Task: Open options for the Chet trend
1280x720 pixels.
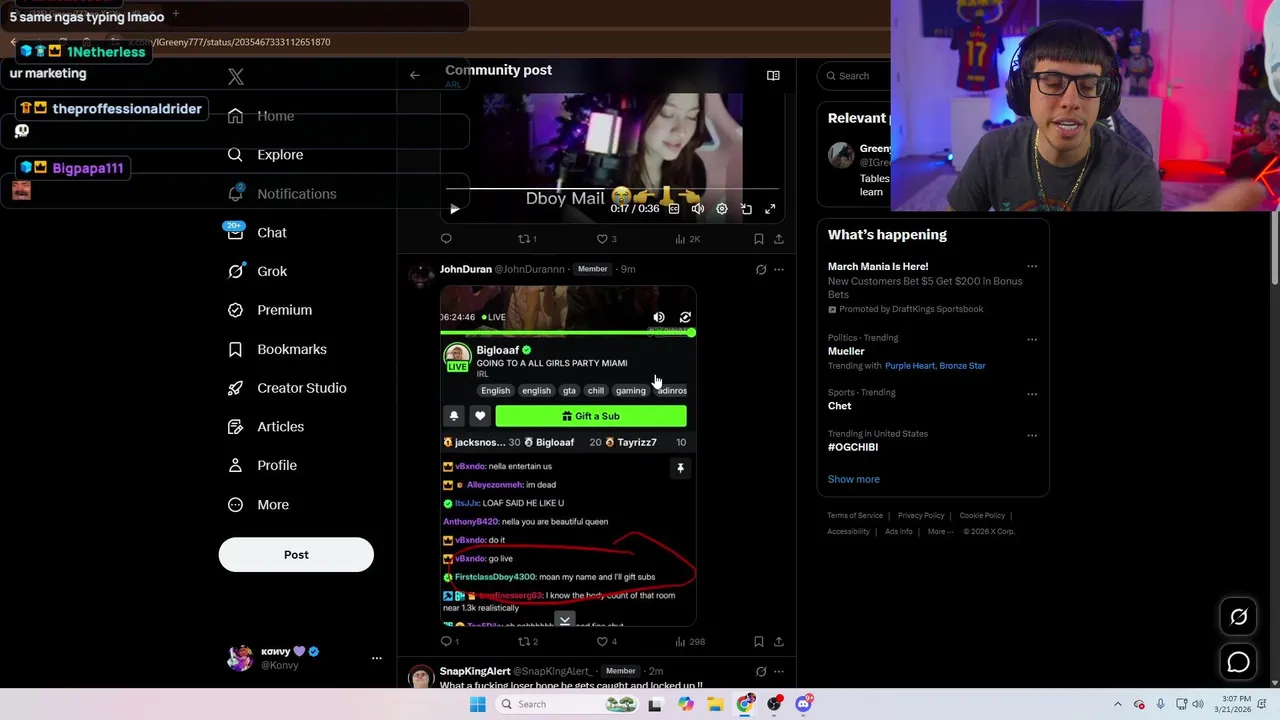Action: pyautogui.click(x=1032, y=394)
